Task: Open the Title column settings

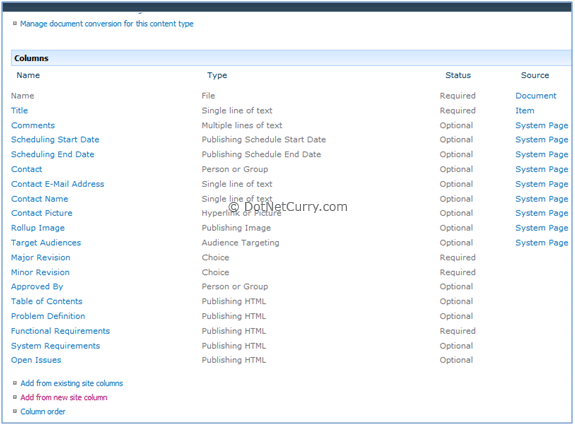Action: (19, 110)
